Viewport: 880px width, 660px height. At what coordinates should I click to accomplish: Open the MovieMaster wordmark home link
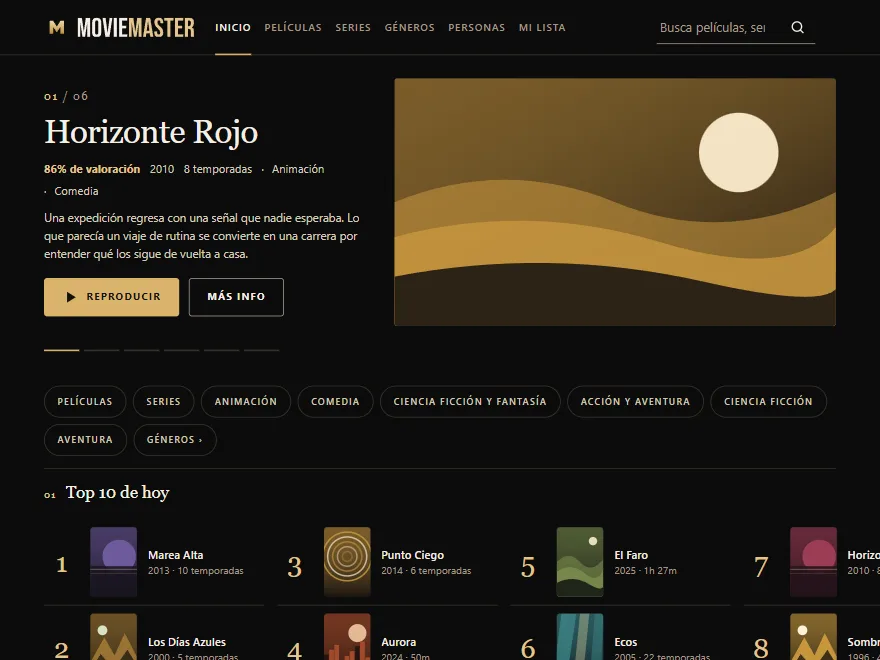click(136, 28)
